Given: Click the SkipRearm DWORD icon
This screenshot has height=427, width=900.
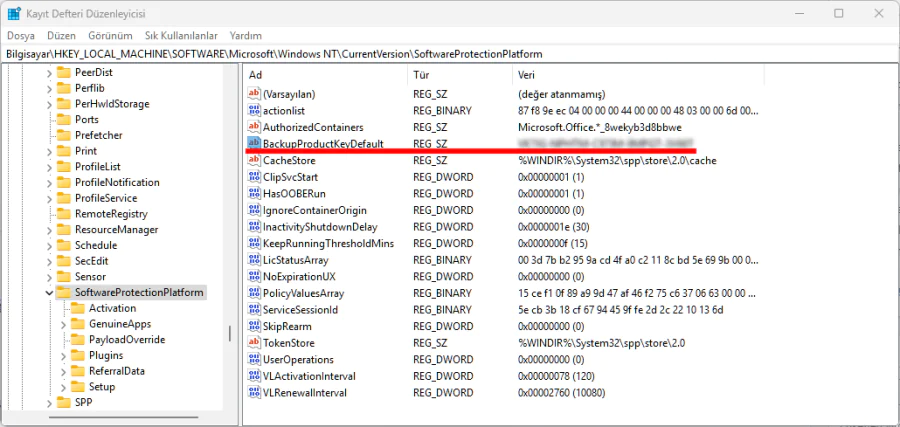Looking at the screenshot, I should point(254,327).
